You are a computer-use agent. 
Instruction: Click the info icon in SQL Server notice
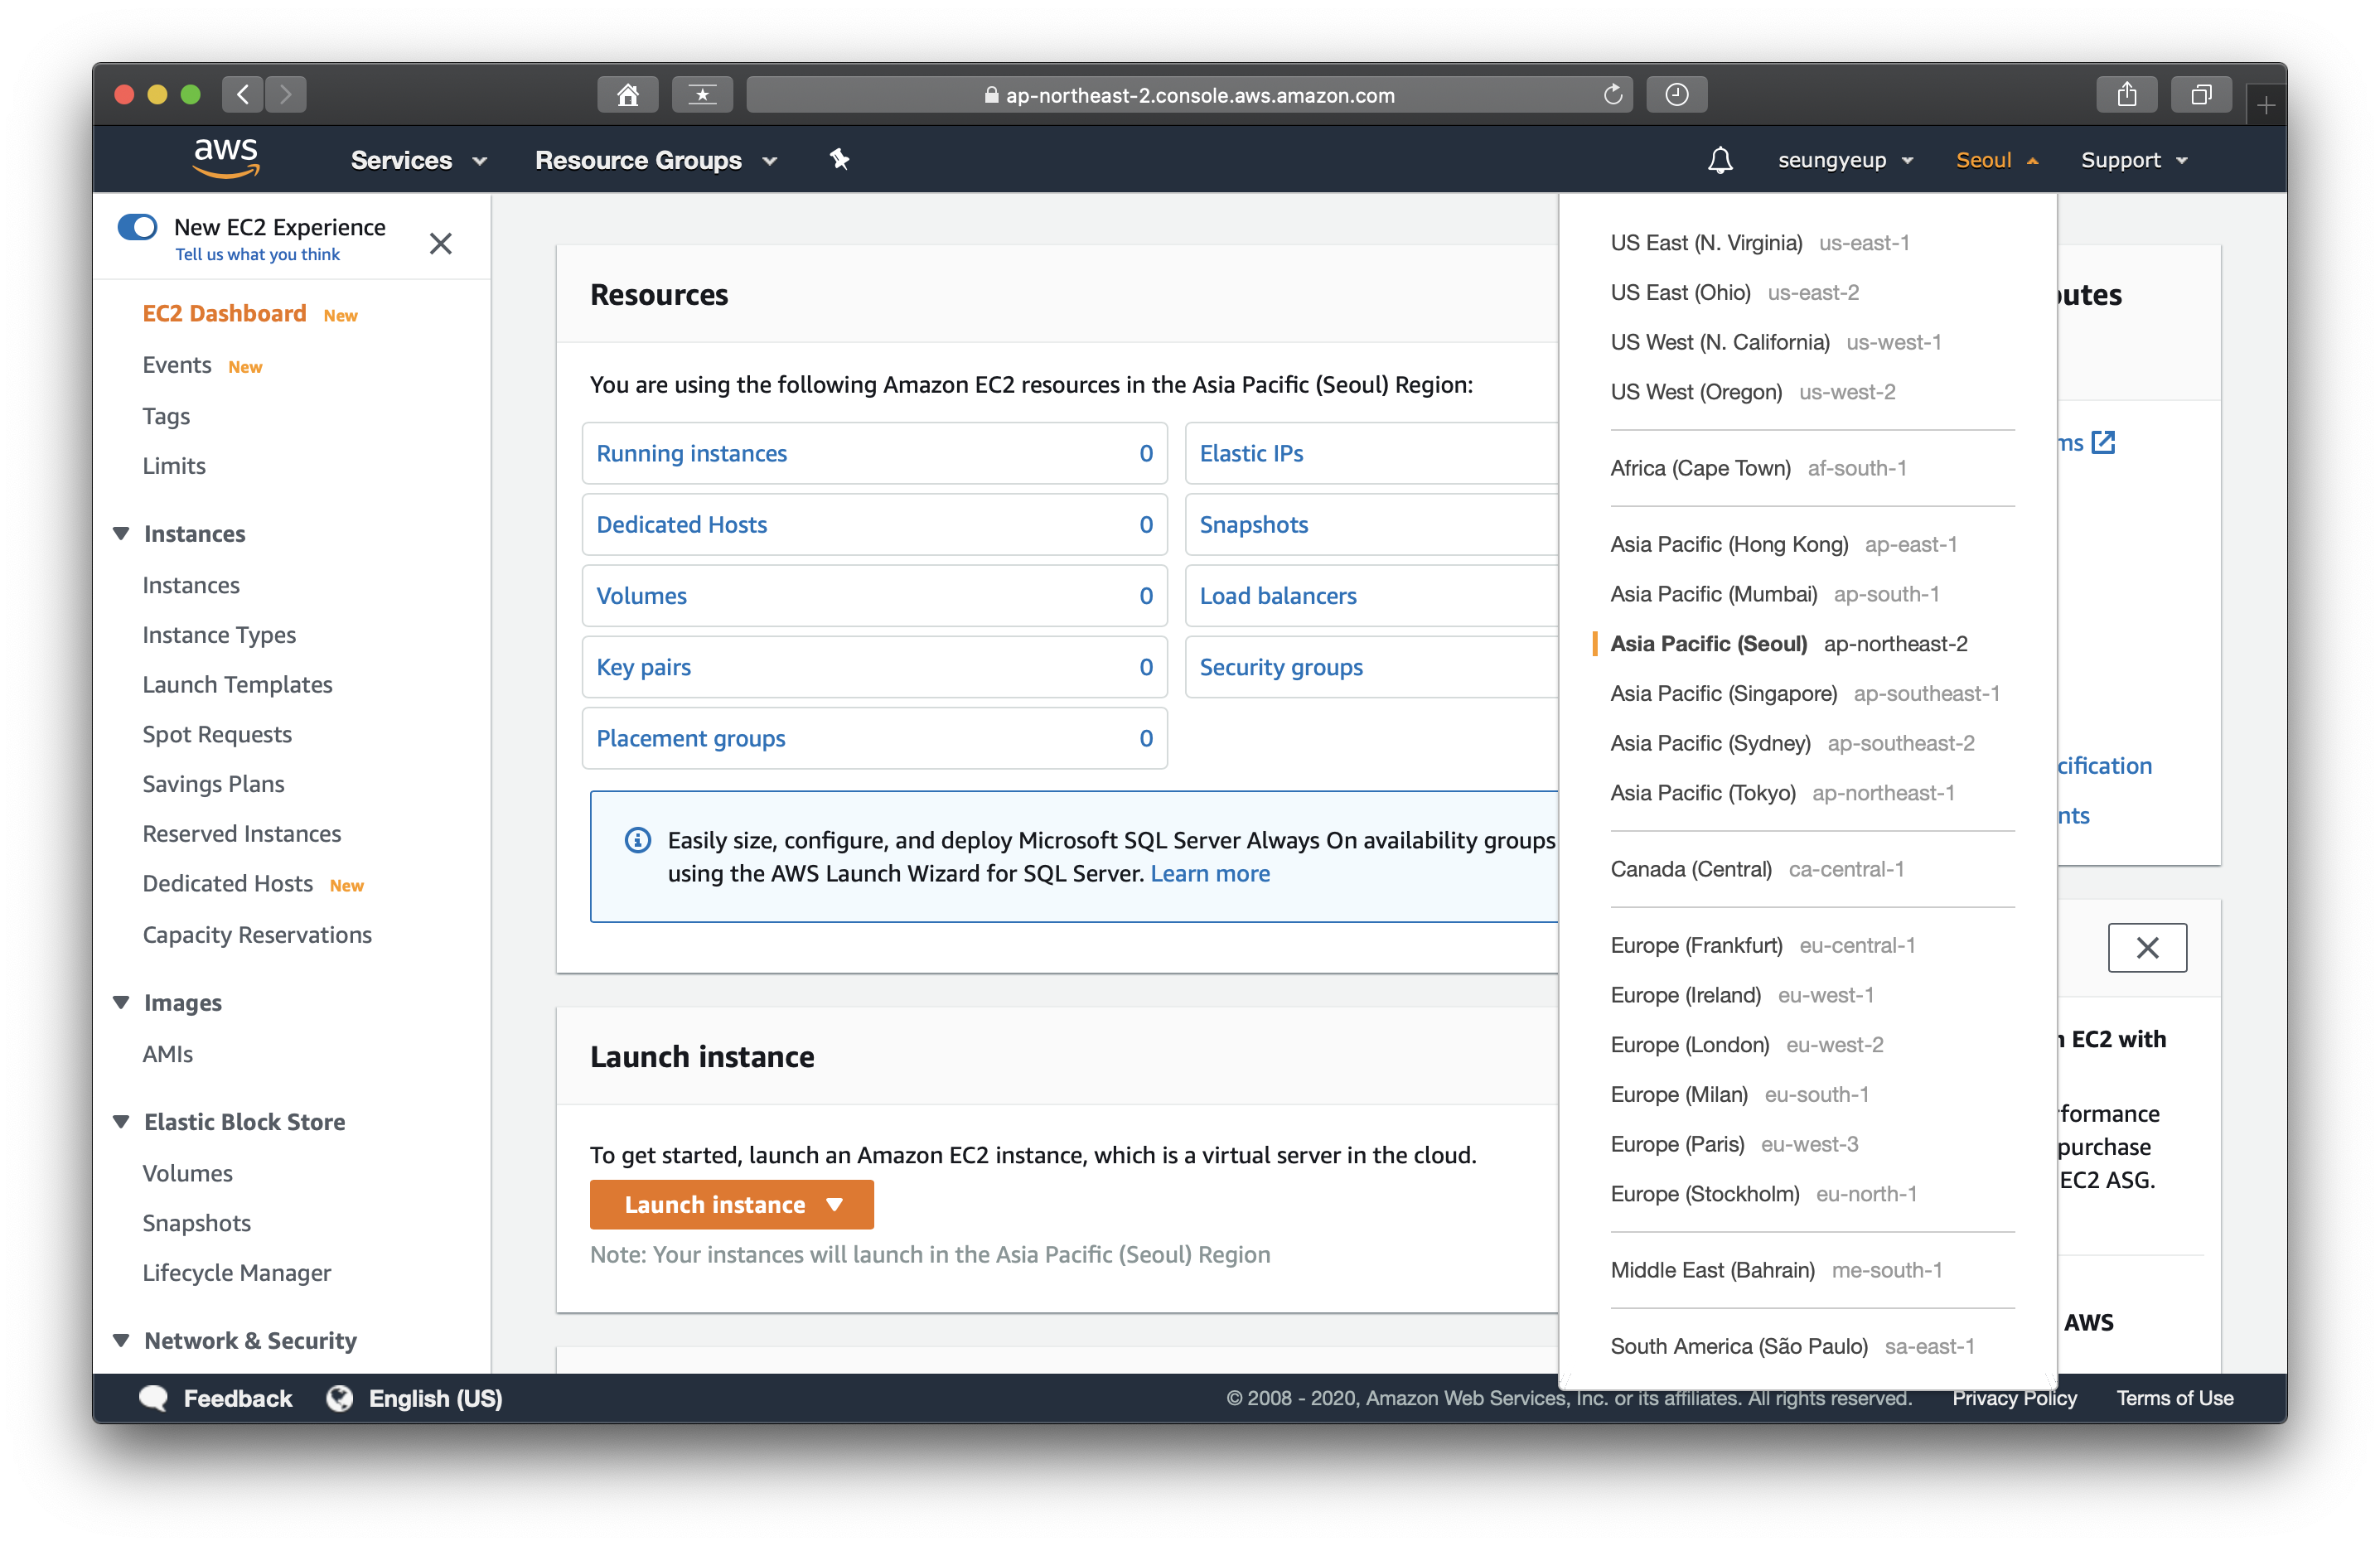[x=637, y=840]
